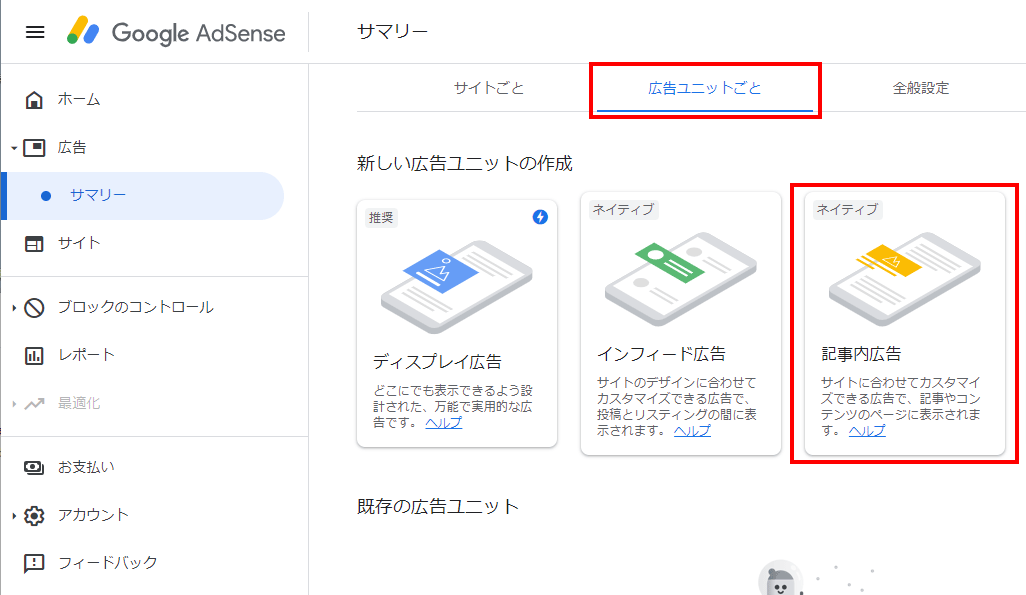Image resolution: width=1026 pixels, height=595 pixels.
Task: Select the 広告ユニットごと tab
Action: [705, 88]
